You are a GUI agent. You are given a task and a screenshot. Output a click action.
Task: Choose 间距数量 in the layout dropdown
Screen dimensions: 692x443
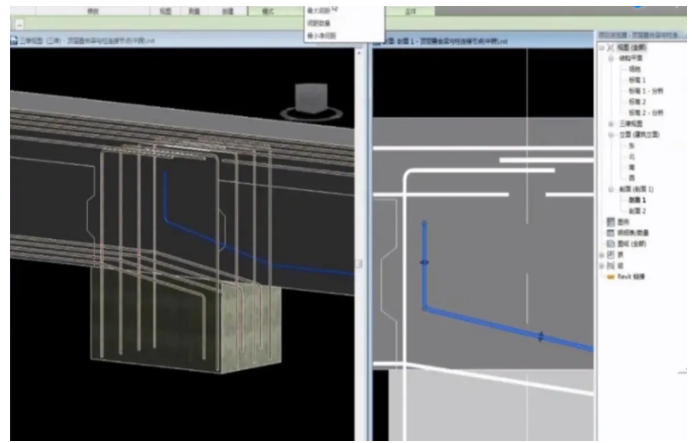(x=319, y=22)
